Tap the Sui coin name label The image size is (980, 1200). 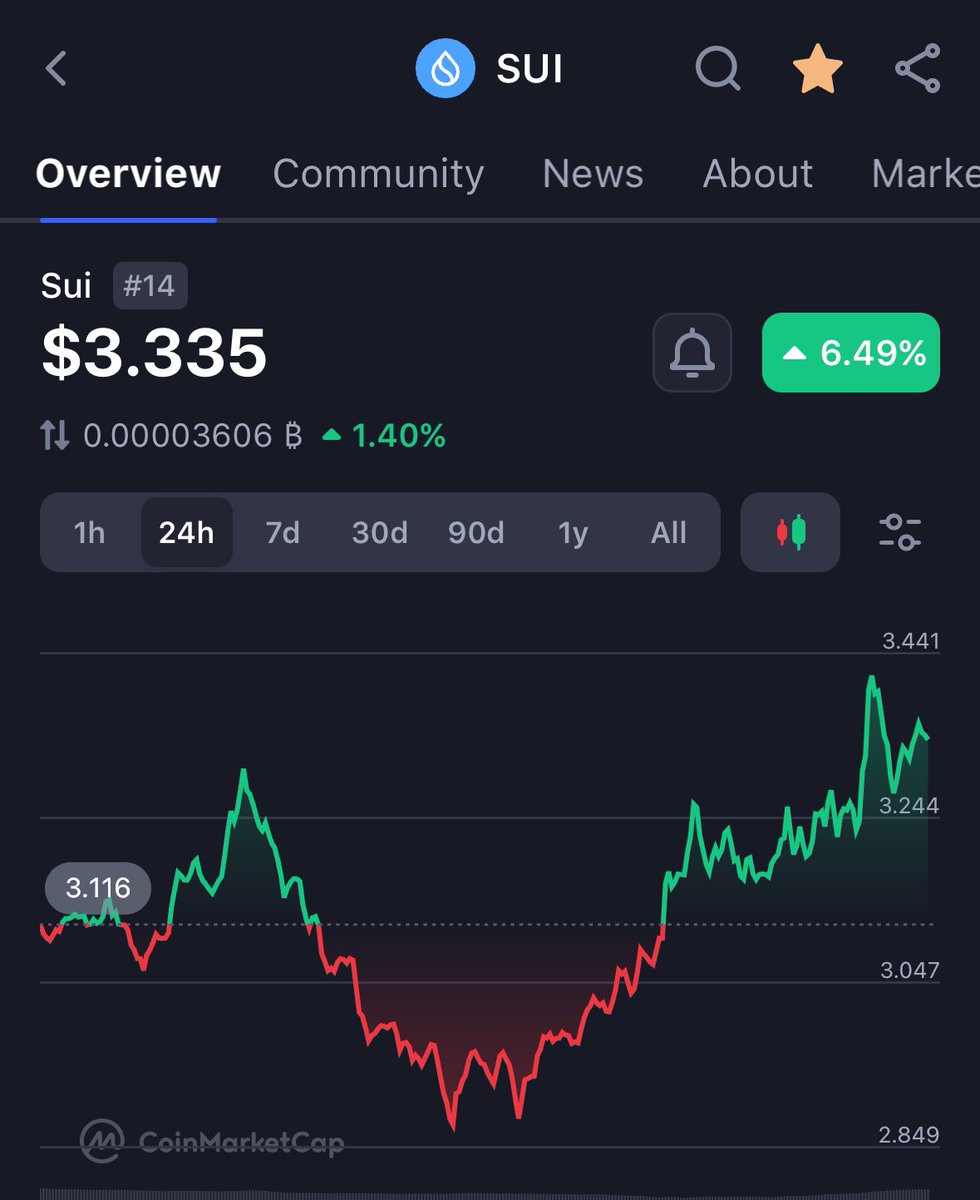pos(66,286)
